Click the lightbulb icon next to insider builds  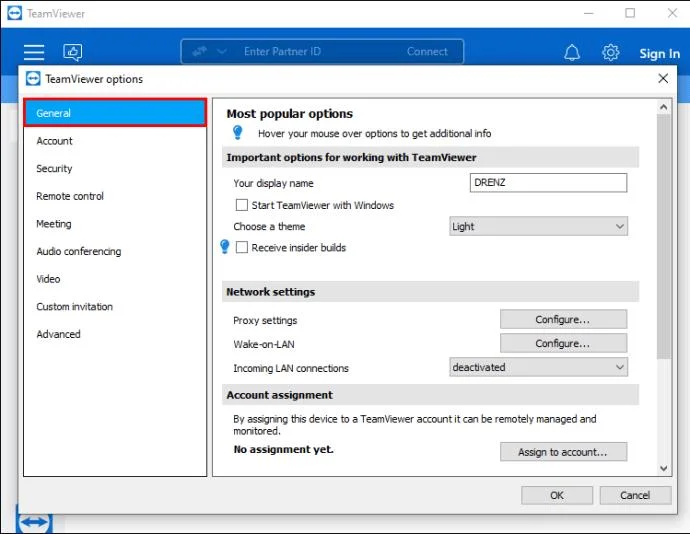[x=224, y=247]
